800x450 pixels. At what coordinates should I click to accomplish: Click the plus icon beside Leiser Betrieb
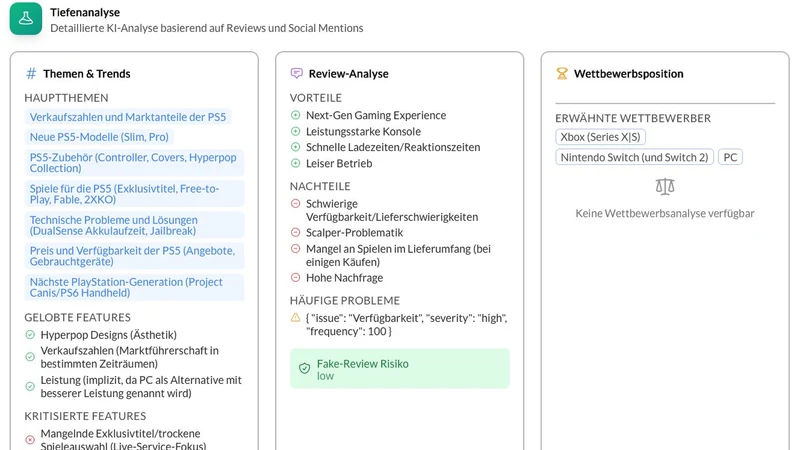(x=295, y=164)
